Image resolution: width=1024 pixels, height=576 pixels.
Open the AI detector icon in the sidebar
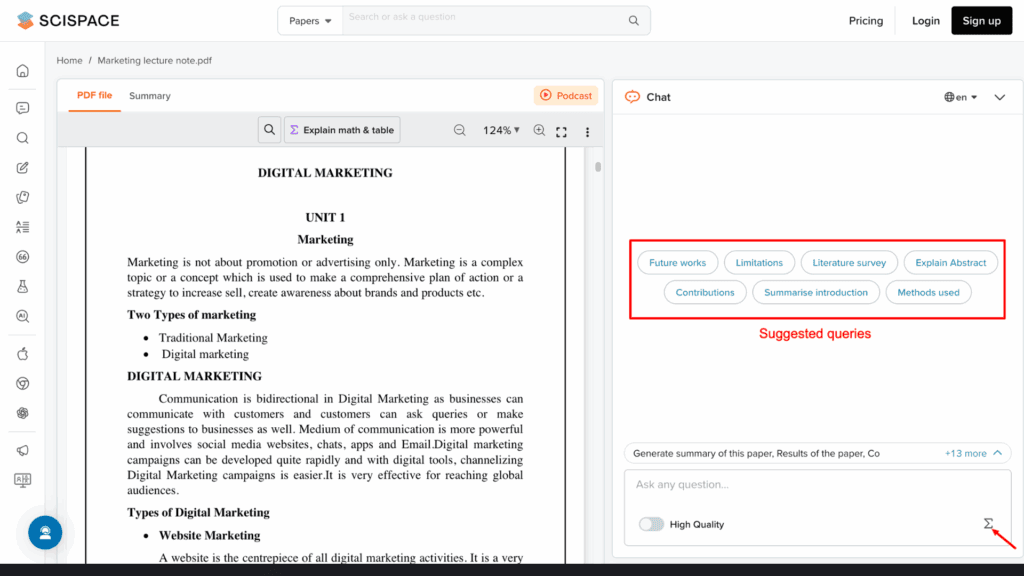(22, 317)
